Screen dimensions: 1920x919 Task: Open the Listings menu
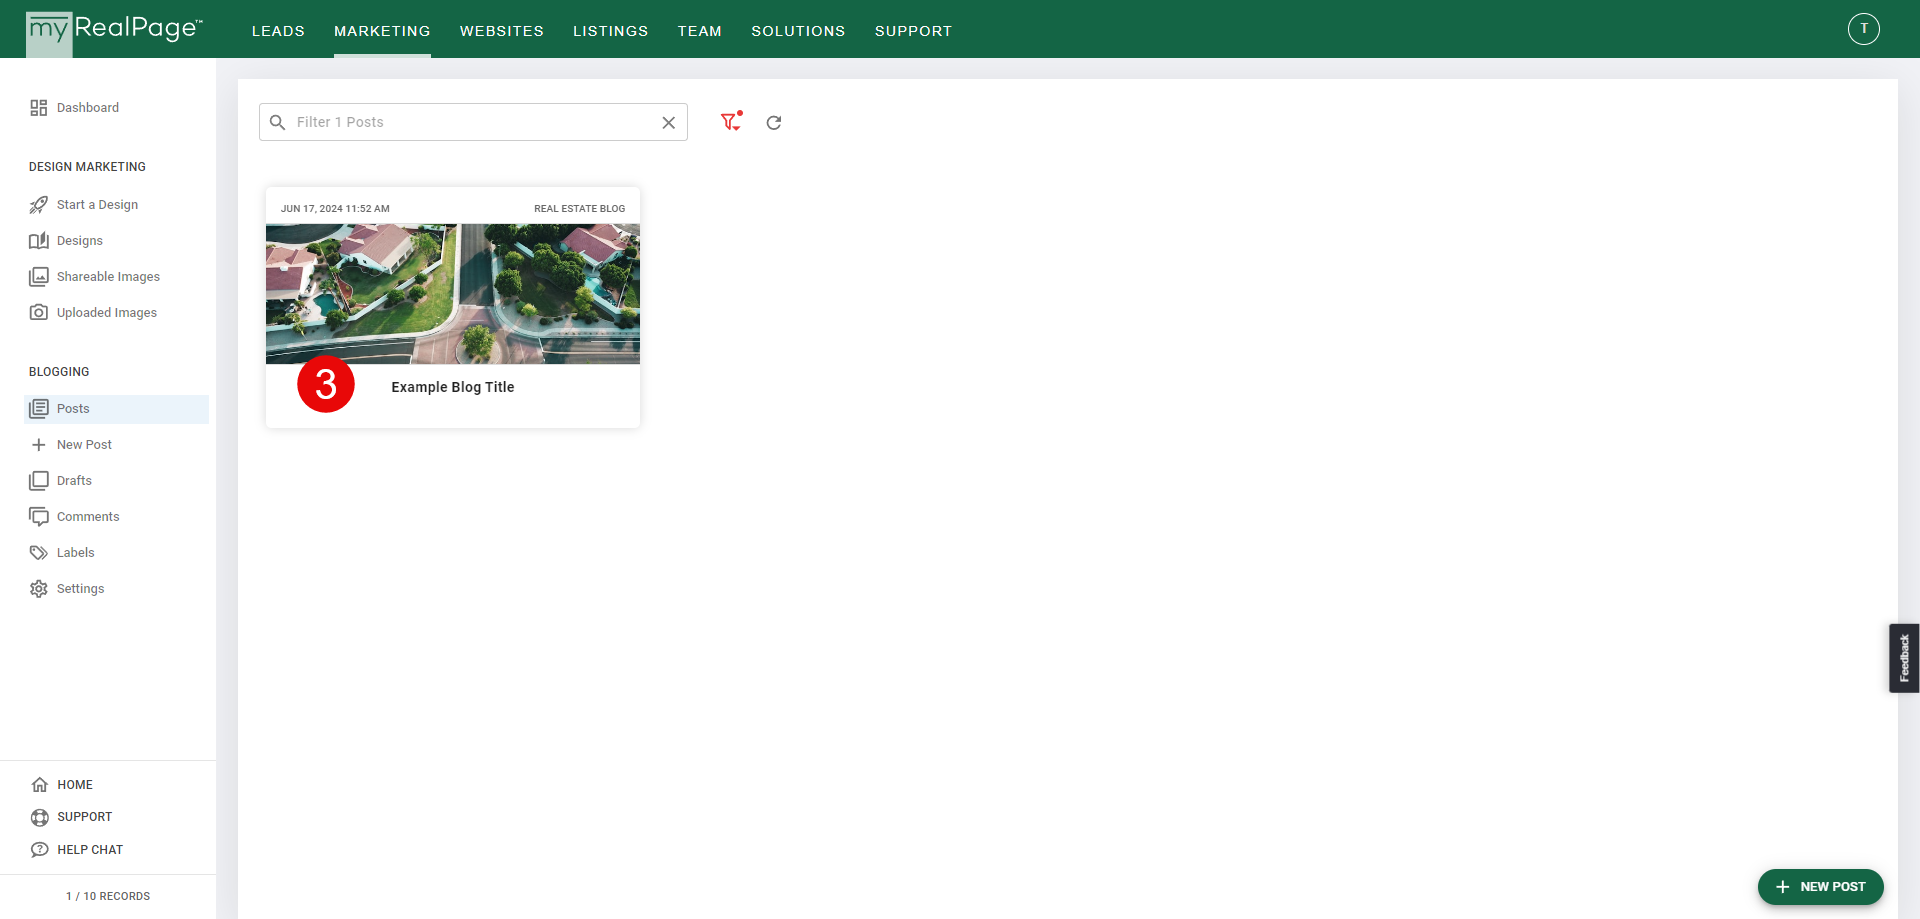pyautogui.click(x=611, y=31)
